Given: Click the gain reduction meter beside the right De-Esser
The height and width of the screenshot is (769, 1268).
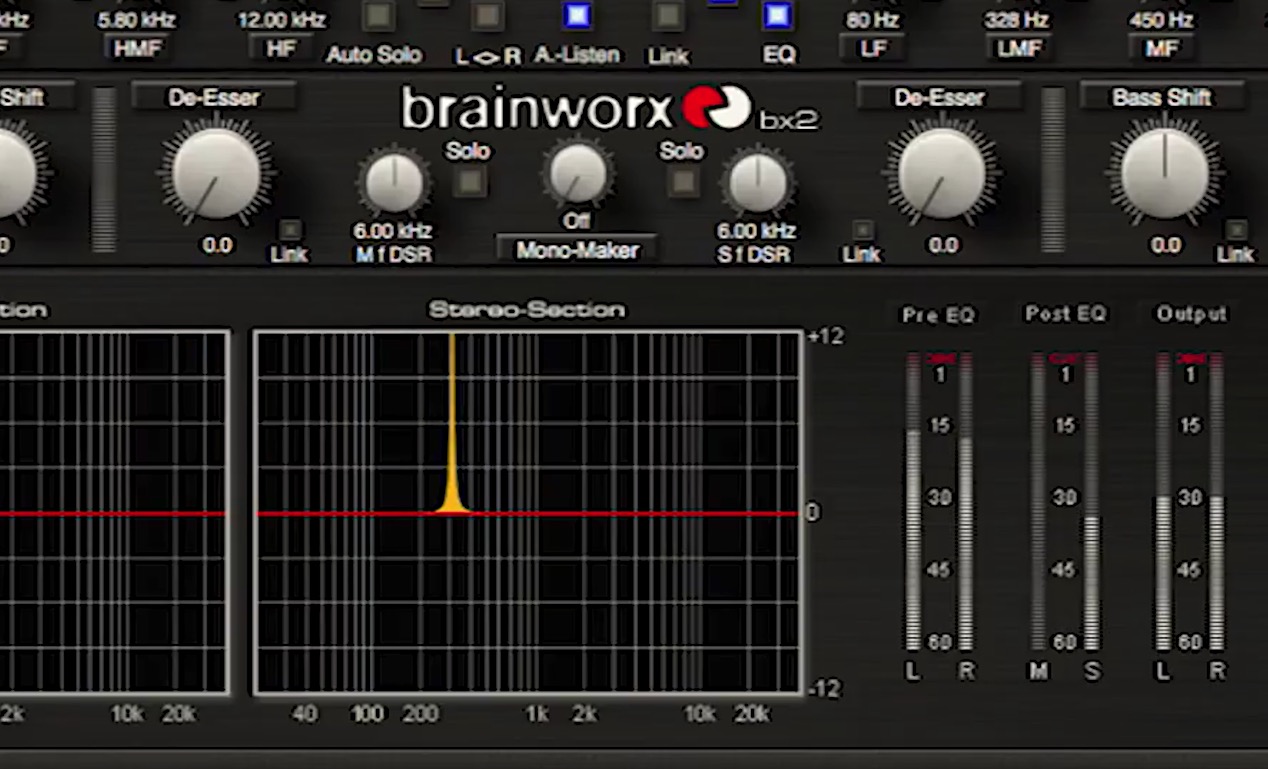Looking at the screenshot, I should pos(1052,169).
